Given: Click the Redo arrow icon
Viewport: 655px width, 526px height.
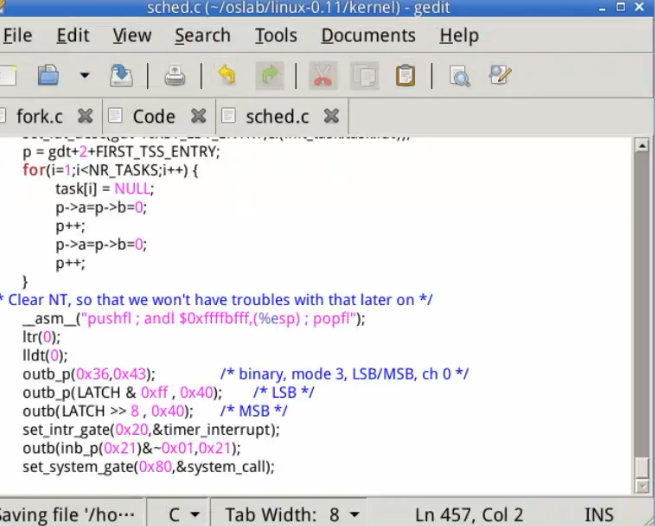Looking at the screenshot, I should pos(269,76).
